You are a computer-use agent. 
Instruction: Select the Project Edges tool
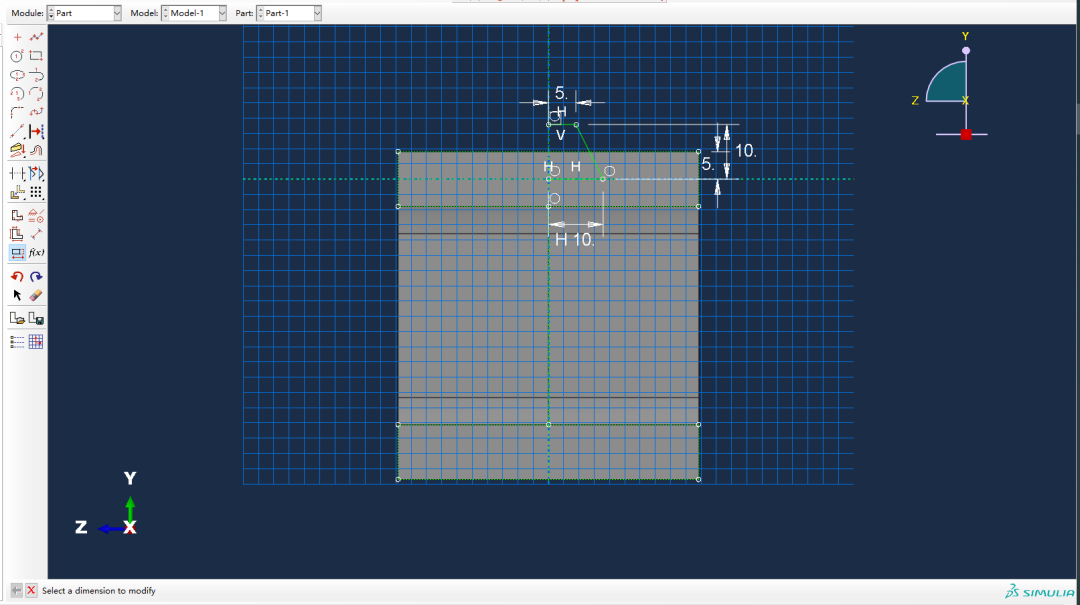pos(17,150)
